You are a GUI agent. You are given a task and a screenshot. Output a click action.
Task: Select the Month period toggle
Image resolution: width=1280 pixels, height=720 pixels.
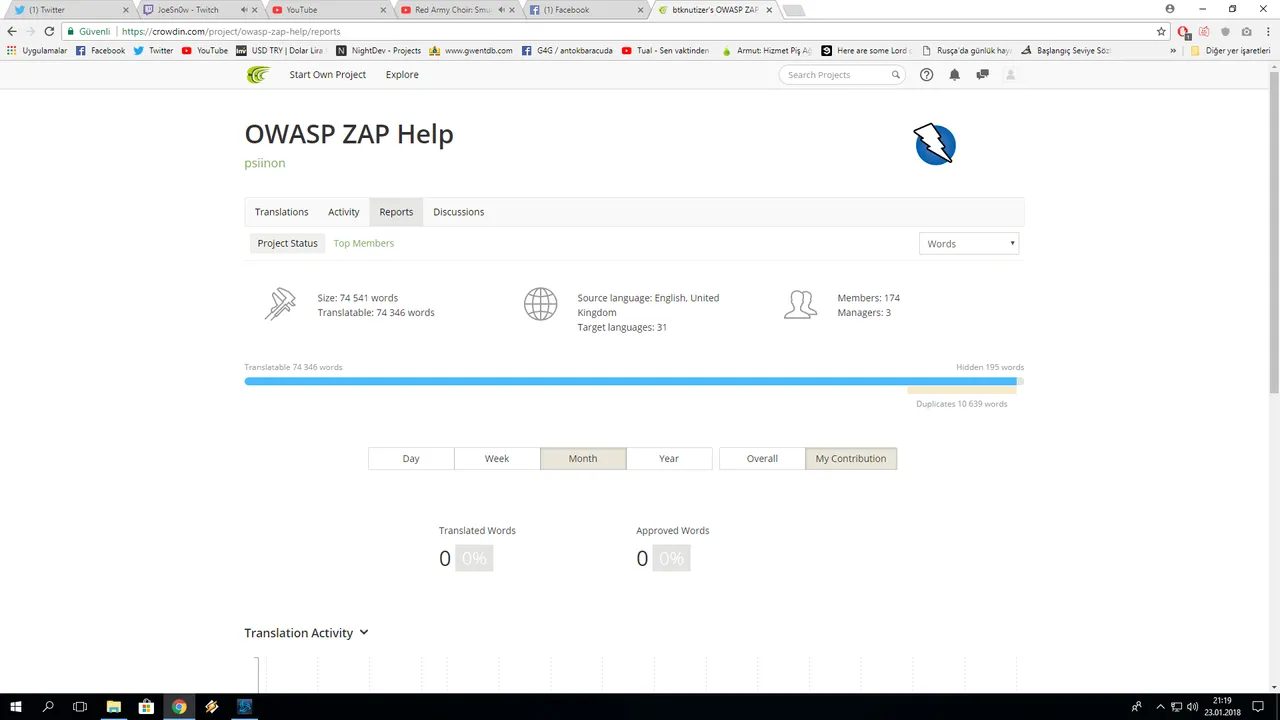583,458
